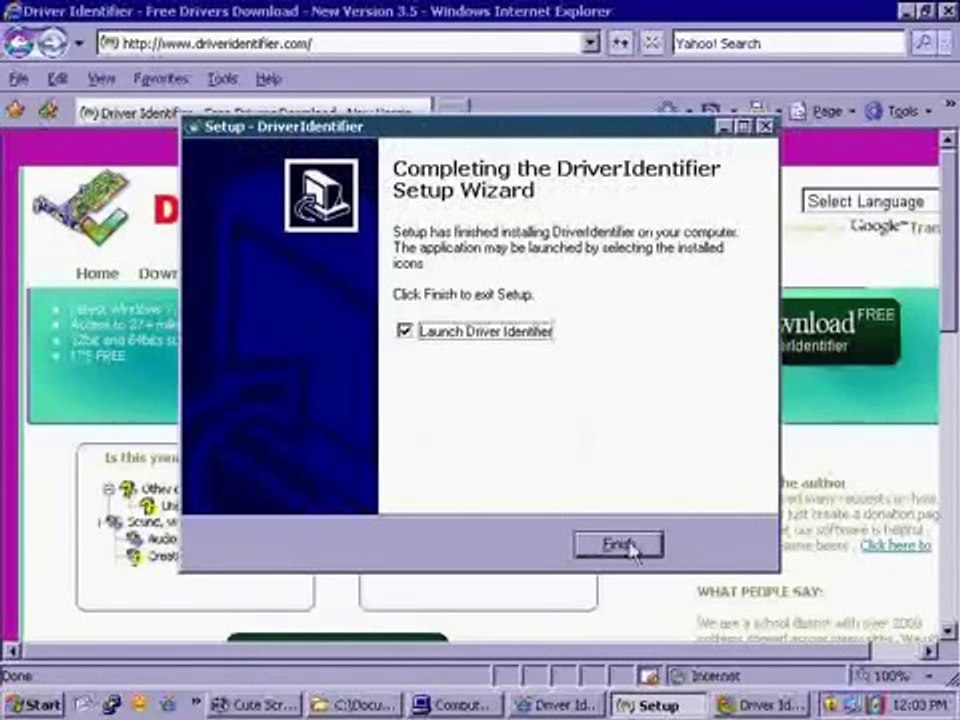
Task: Click the Stop loading button
Action: tap(651, 43)
